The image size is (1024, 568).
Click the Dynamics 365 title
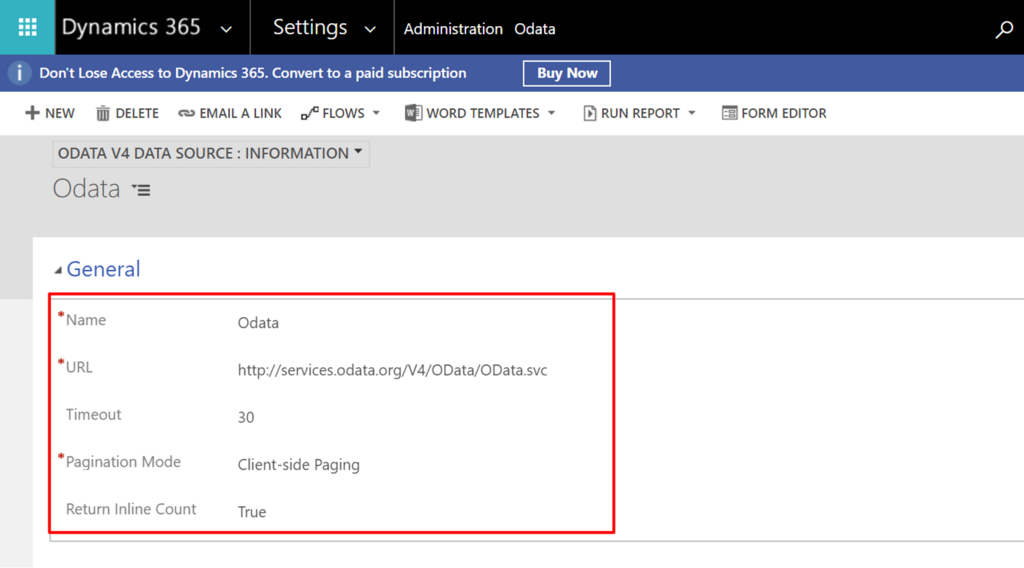(x=131, y=27)
